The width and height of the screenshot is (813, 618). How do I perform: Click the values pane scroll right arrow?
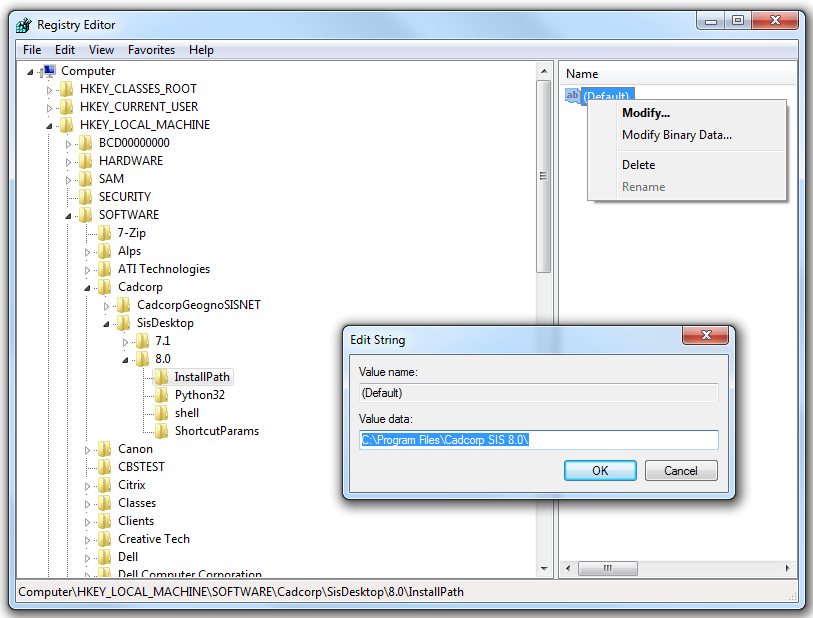tap(788, 568)
